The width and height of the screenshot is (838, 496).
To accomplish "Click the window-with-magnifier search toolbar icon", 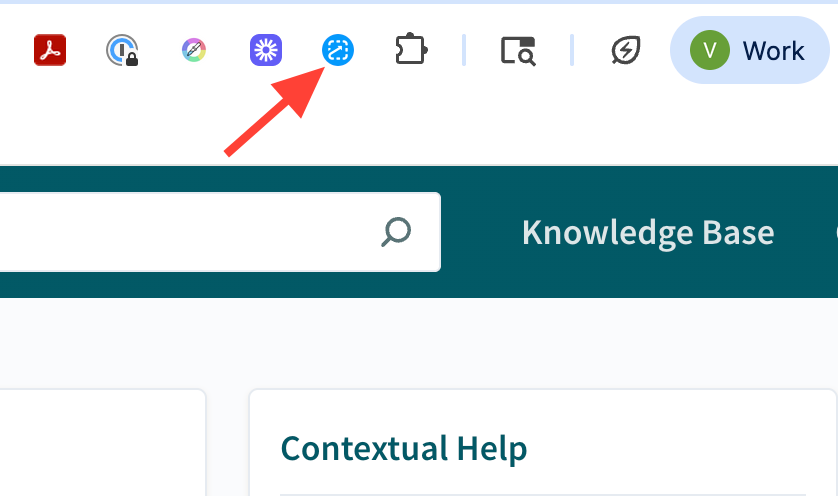I will tap(518, 51).
